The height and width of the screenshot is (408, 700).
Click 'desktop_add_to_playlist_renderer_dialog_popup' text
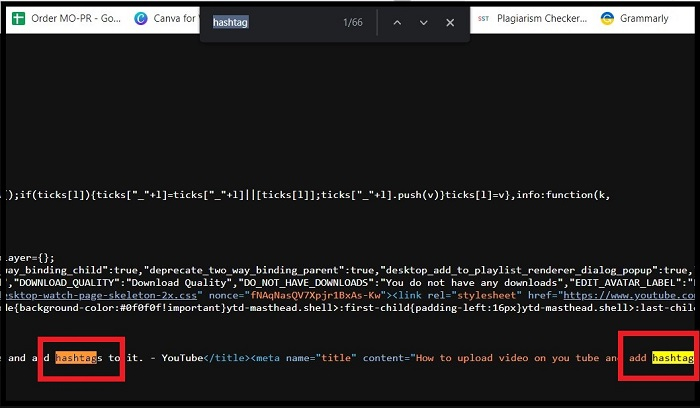point(521,271)
